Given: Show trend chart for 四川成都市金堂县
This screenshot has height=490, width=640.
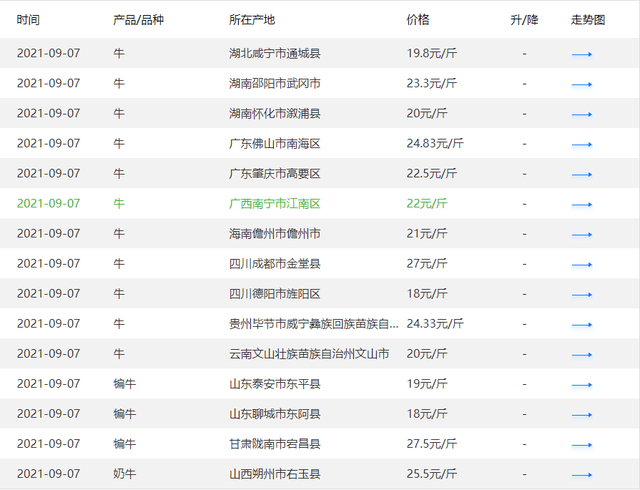Looking at the screenshot, I should 582,264.
